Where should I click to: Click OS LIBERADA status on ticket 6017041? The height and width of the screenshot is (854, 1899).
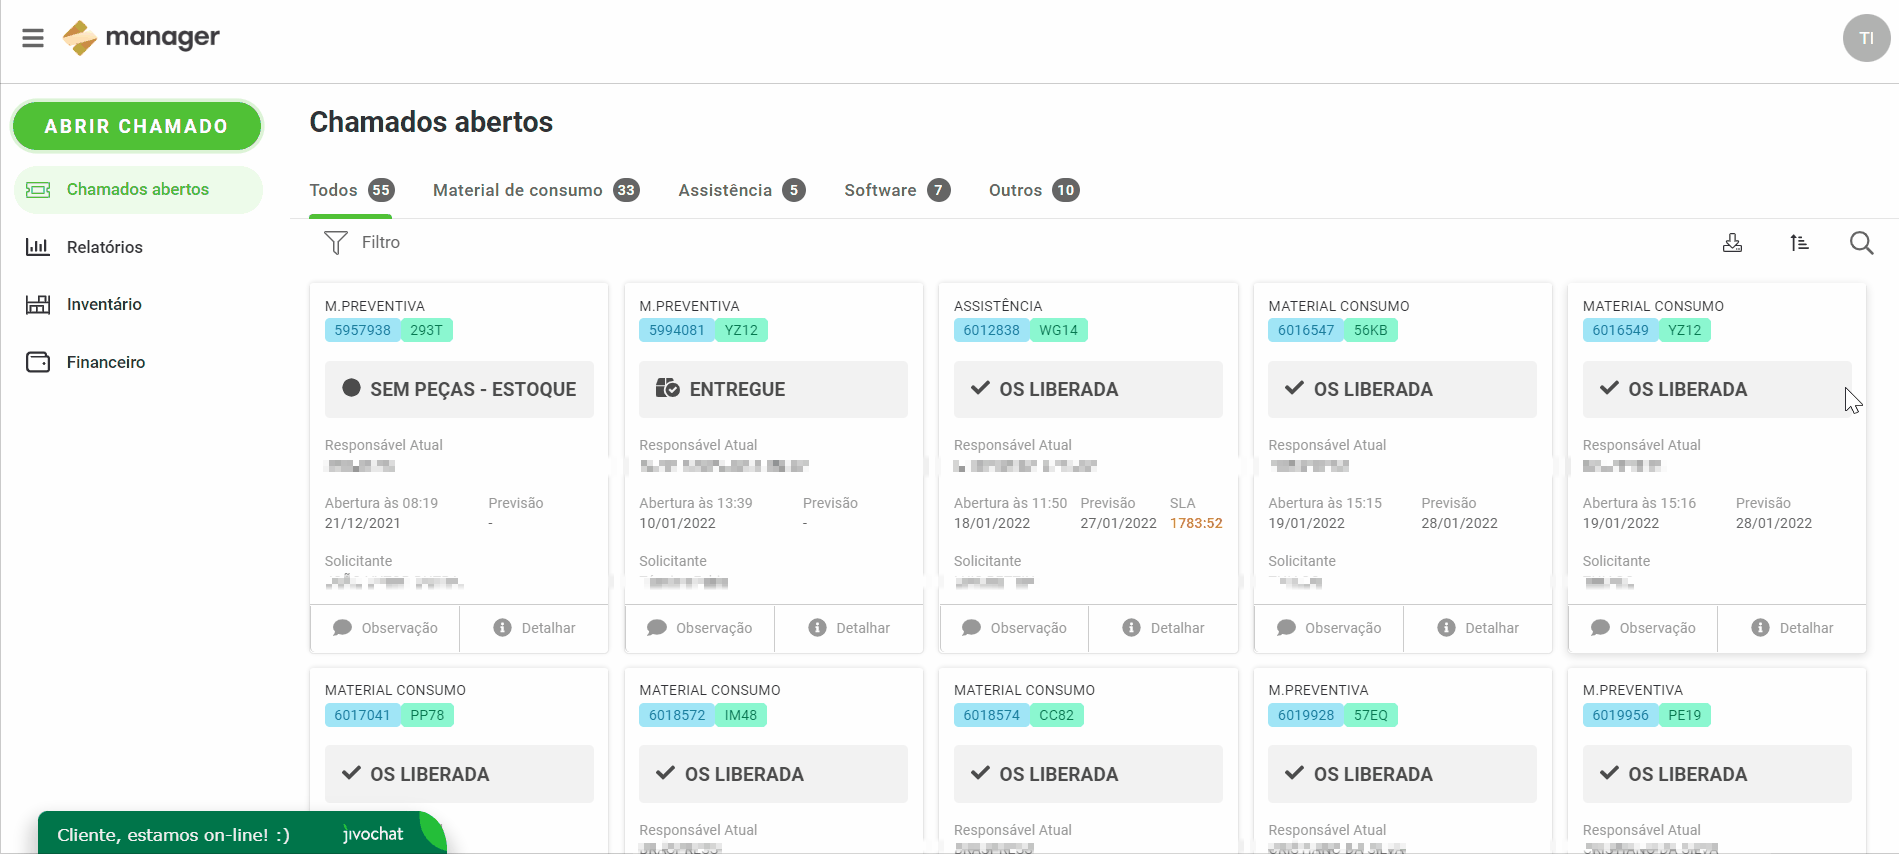(x=459, y=774)
